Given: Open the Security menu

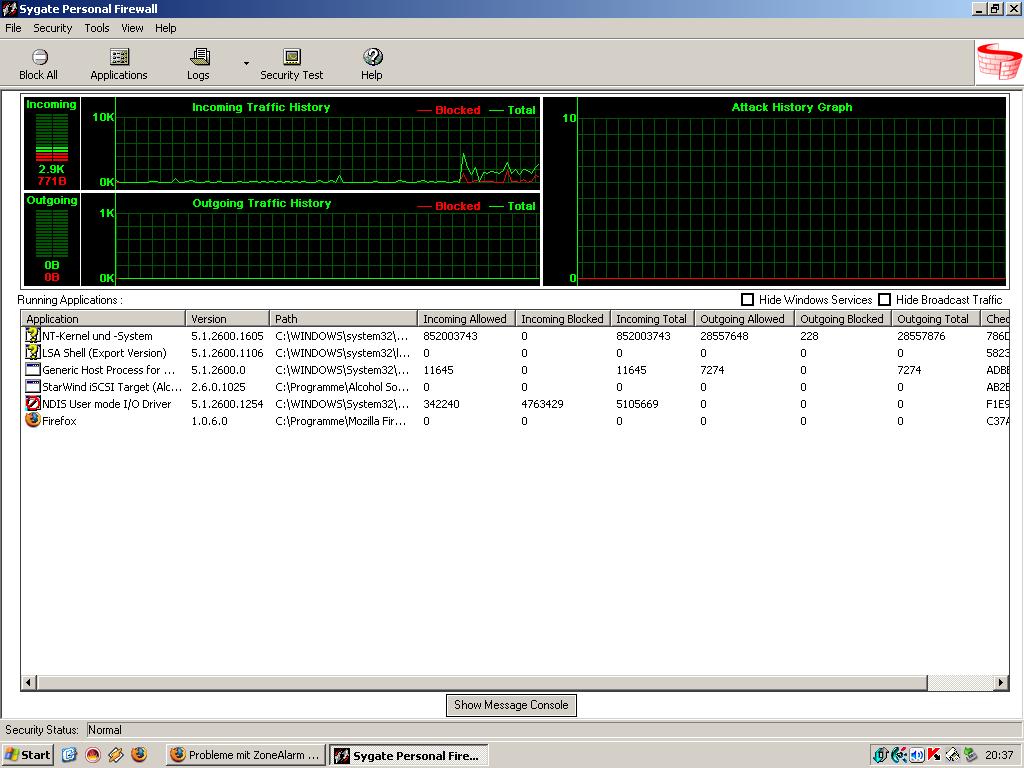Looking at the screenshot, I should (53, 28).
